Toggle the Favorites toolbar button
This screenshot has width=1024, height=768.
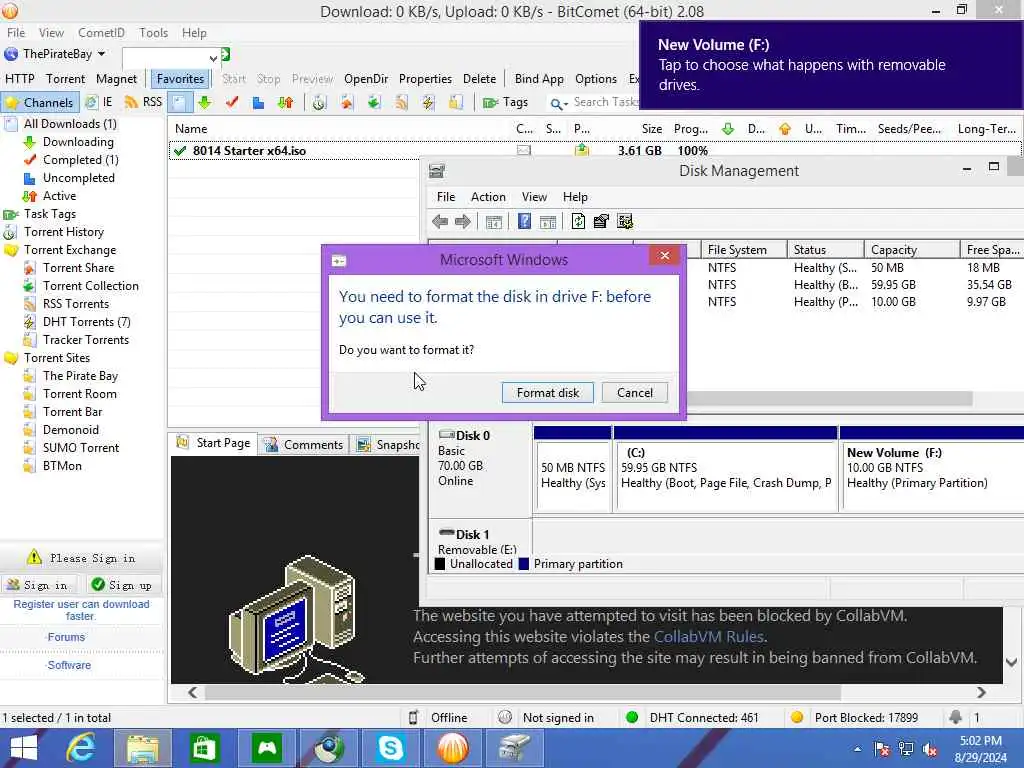(x=180, y=79)
